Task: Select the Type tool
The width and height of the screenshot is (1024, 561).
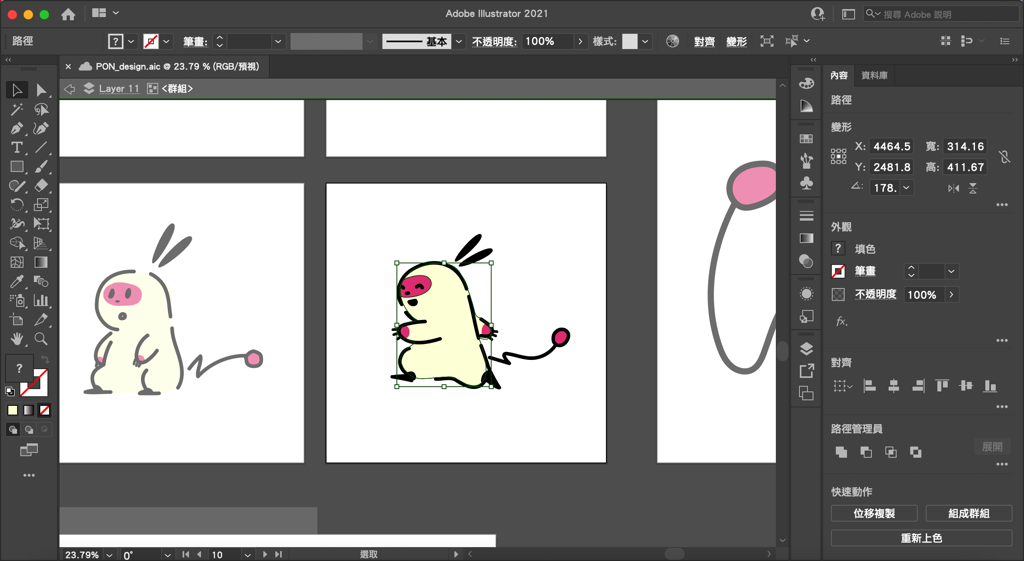Action: (17, 148)
